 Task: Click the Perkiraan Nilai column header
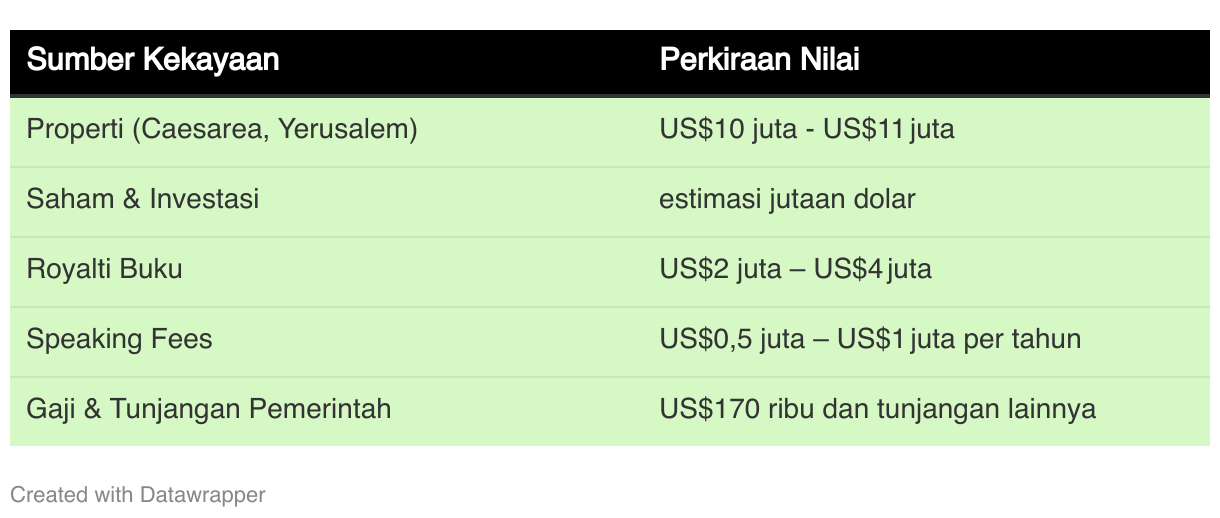[759, 60]
